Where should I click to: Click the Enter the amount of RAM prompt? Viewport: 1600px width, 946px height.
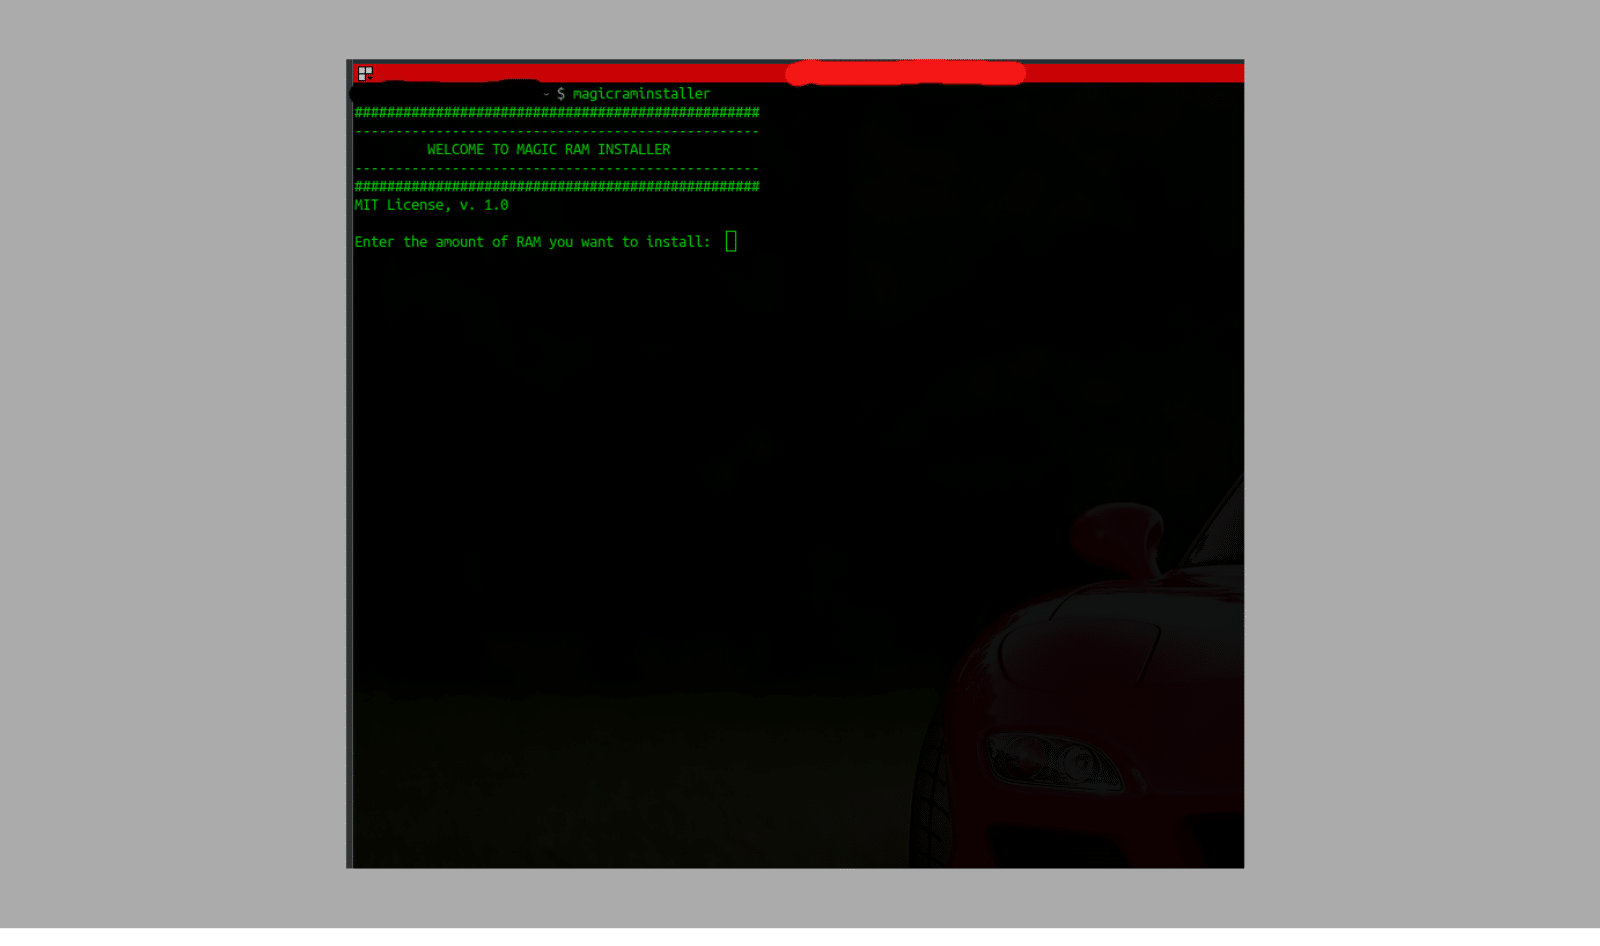tap(532, 242)
